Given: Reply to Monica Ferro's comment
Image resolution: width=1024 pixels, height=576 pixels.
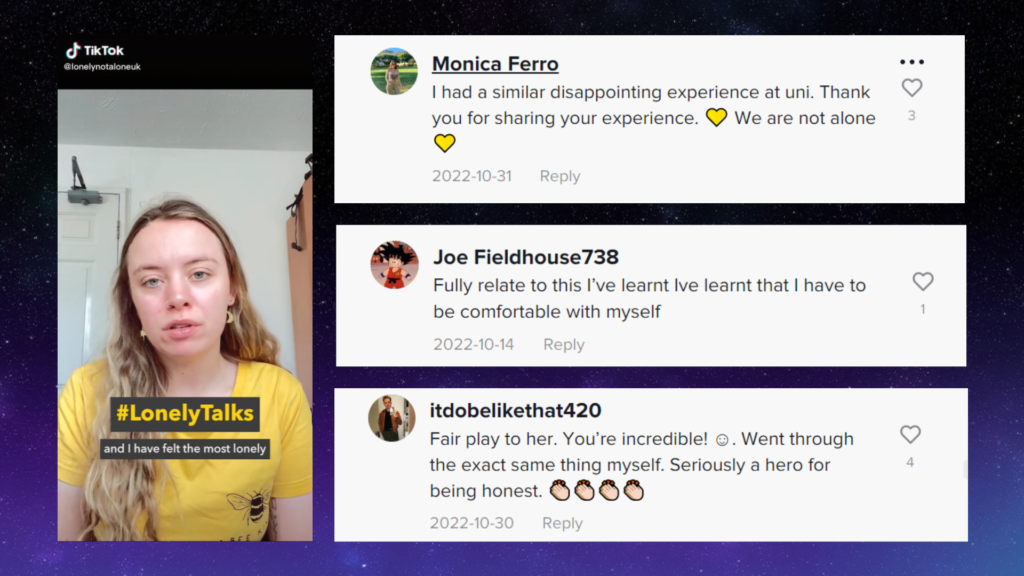Looking at the screenshot, I should [560, 176].
